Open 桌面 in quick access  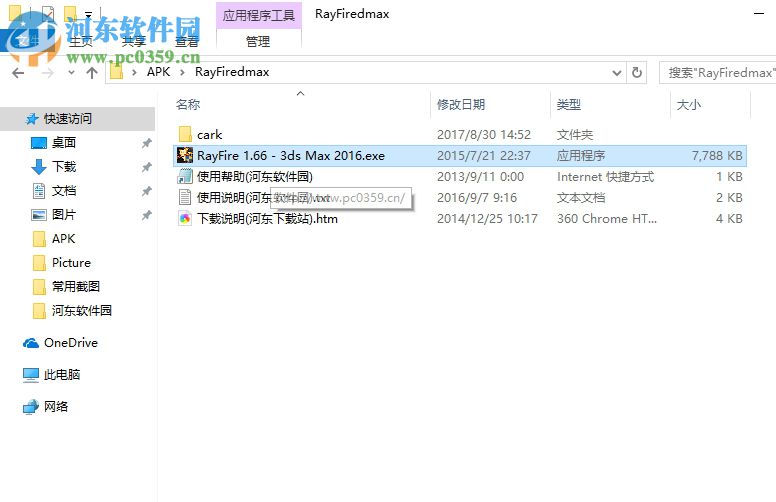pos(64,143)
